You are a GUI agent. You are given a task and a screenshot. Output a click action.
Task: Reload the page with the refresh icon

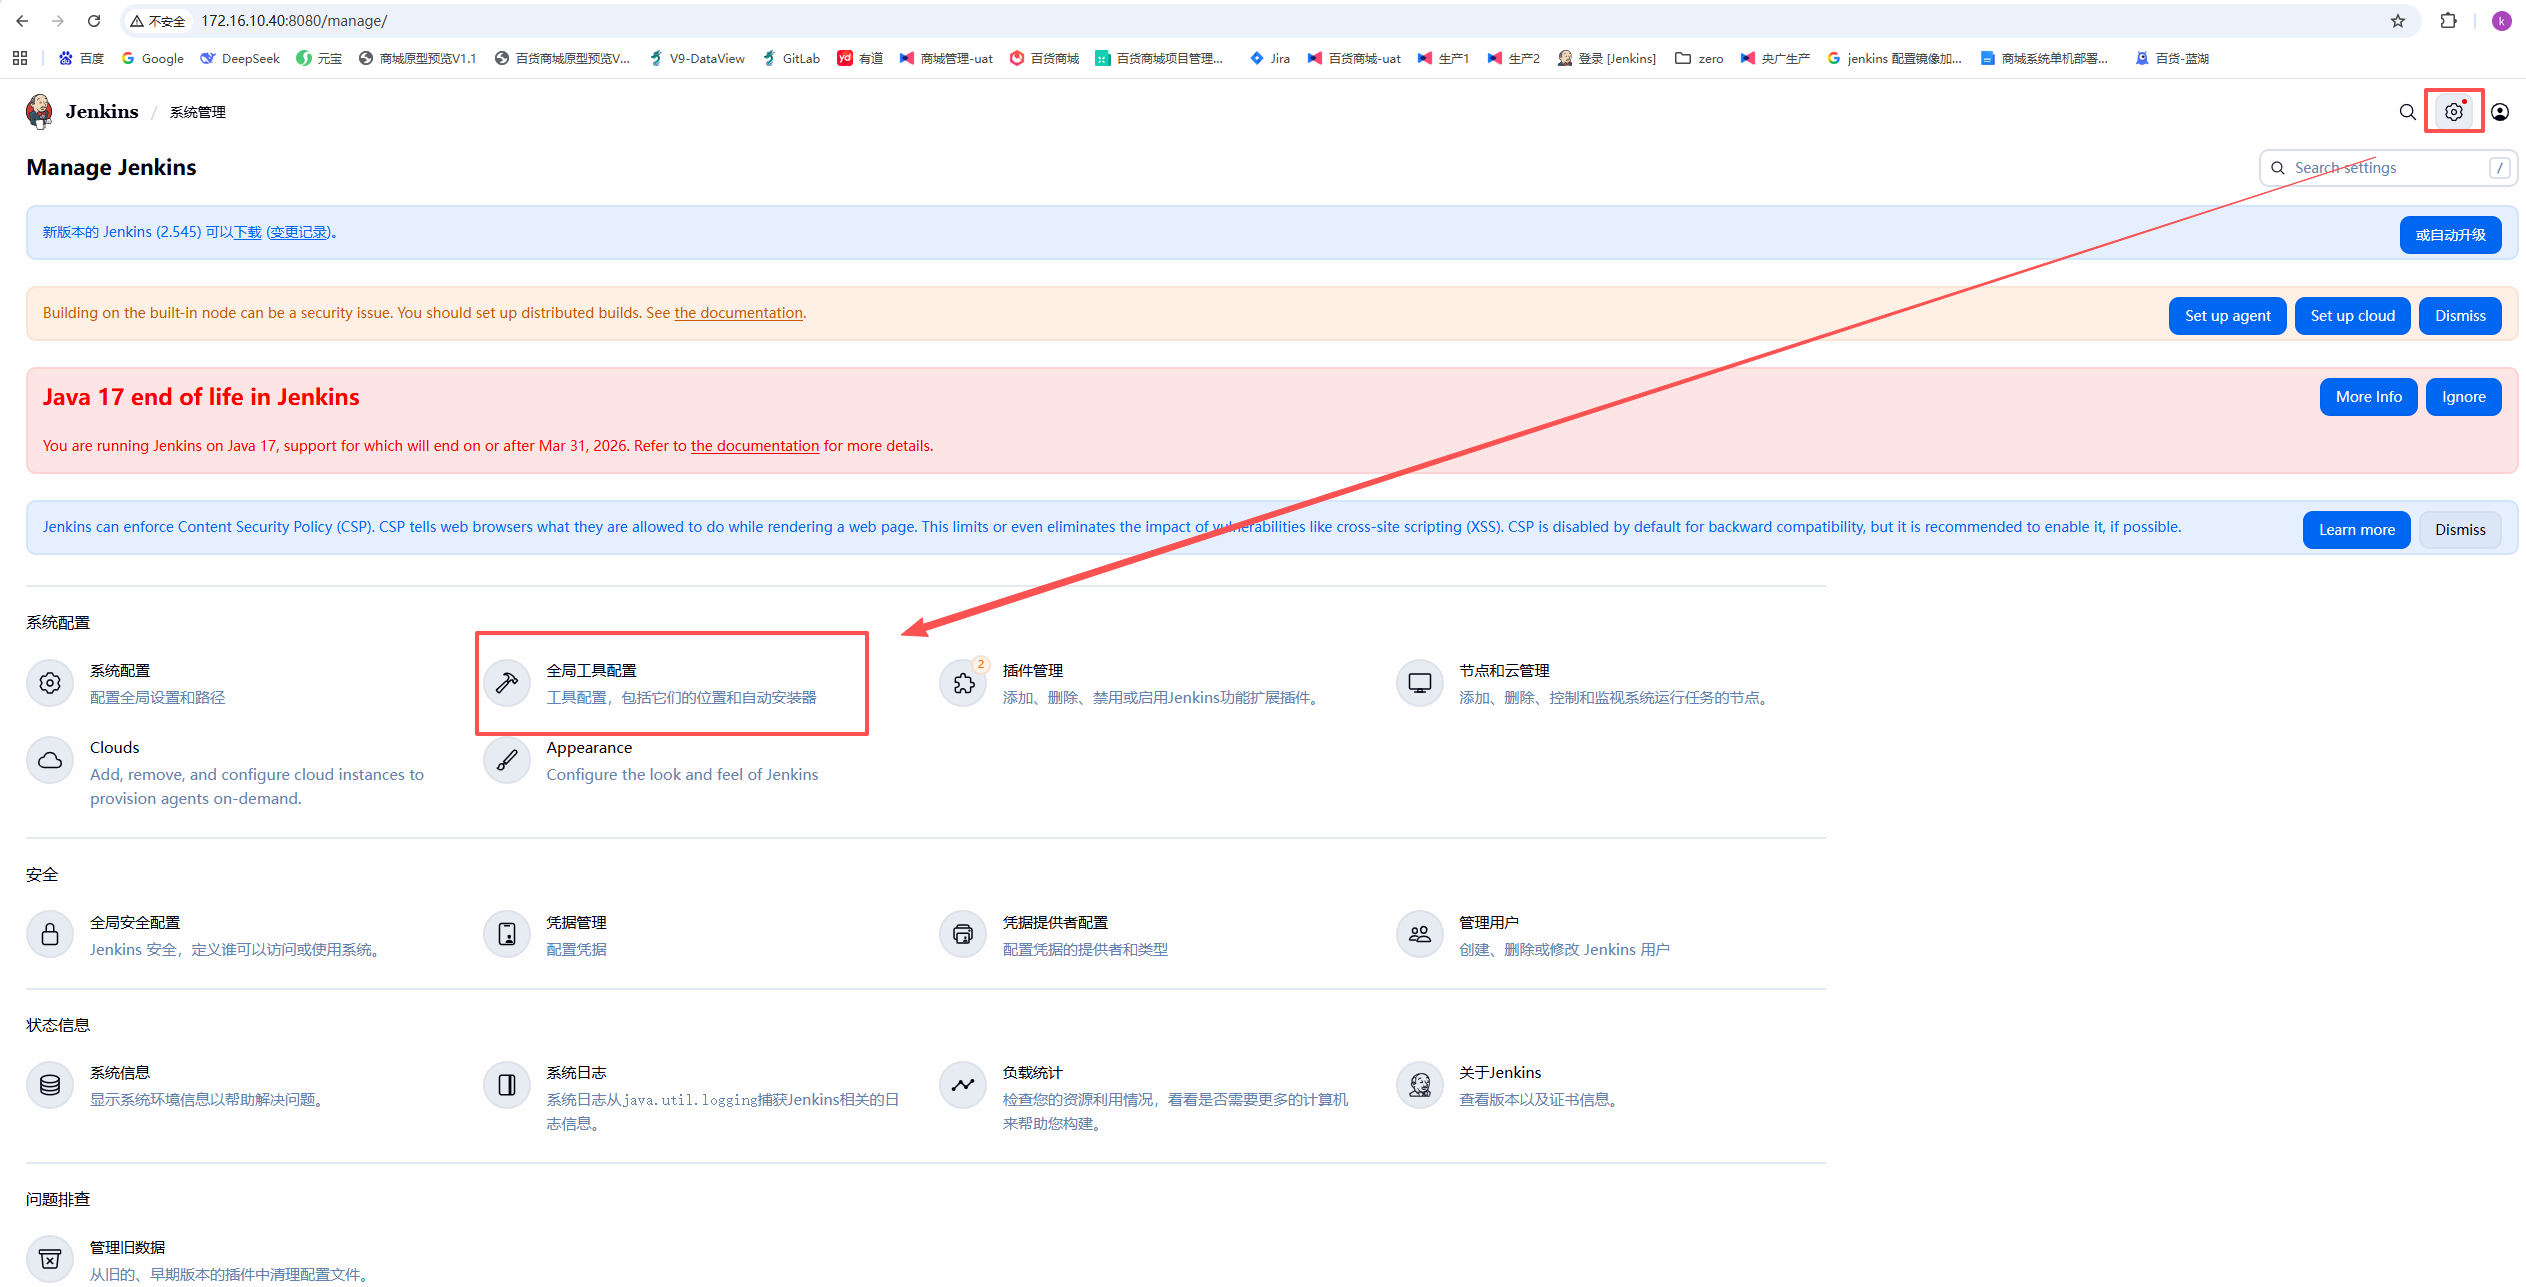[94, 21]
